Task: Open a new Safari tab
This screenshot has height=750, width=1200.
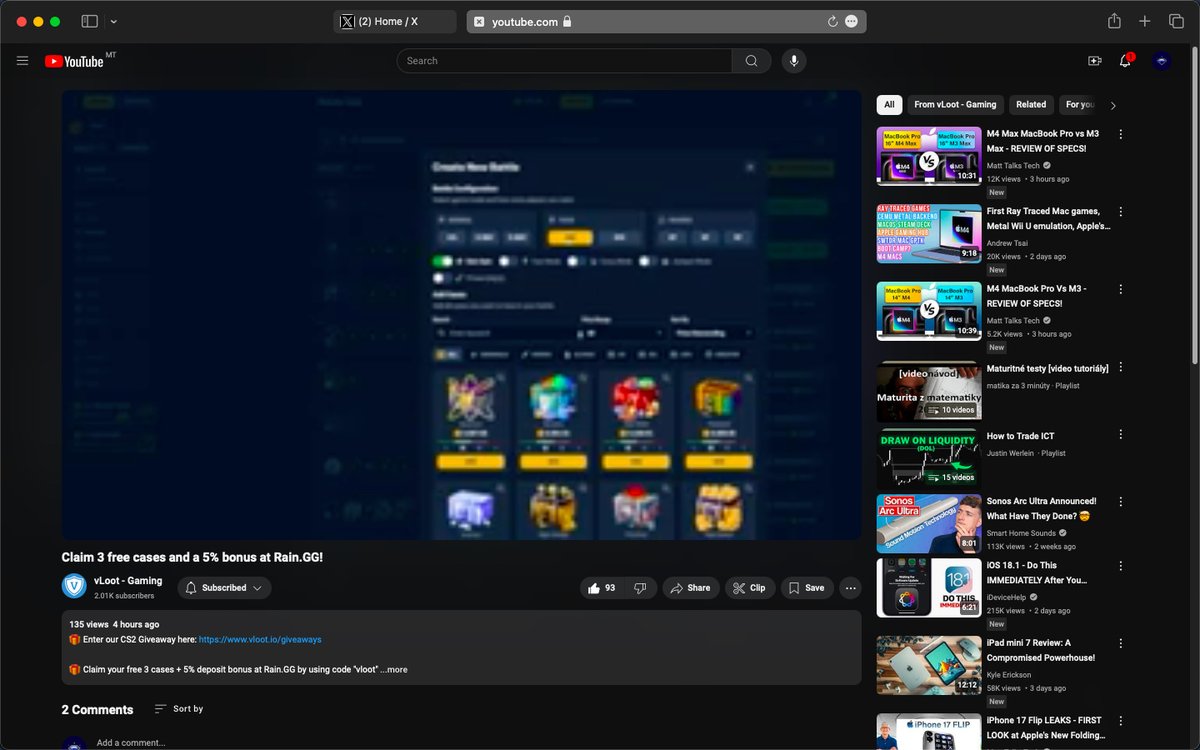Action: click(x=1146, y=21)
